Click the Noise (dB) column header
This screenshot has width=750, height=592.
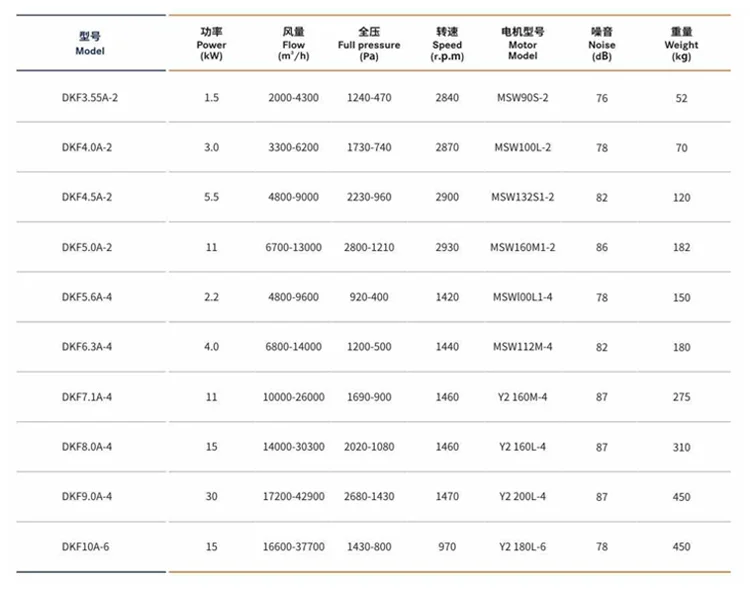tap(602, 44)
